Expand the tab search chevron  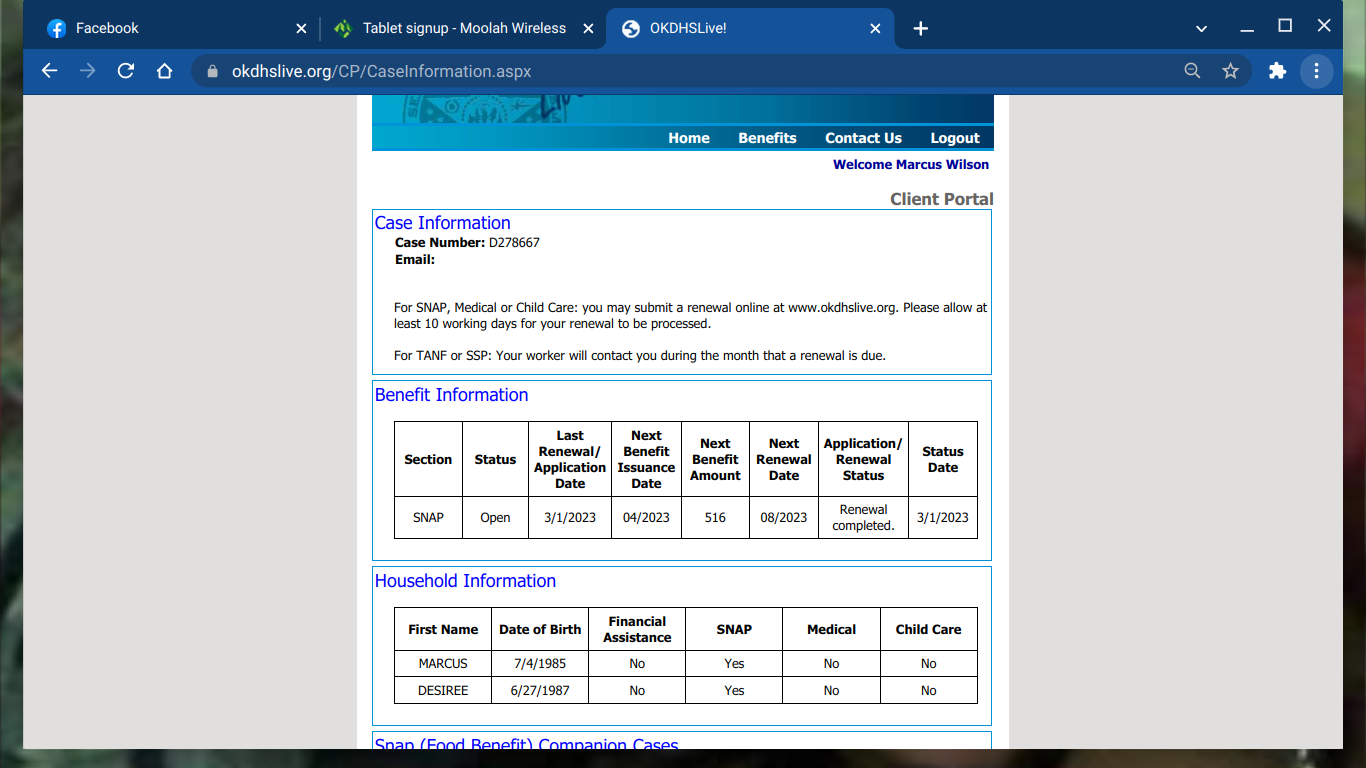pos(1201,29)
